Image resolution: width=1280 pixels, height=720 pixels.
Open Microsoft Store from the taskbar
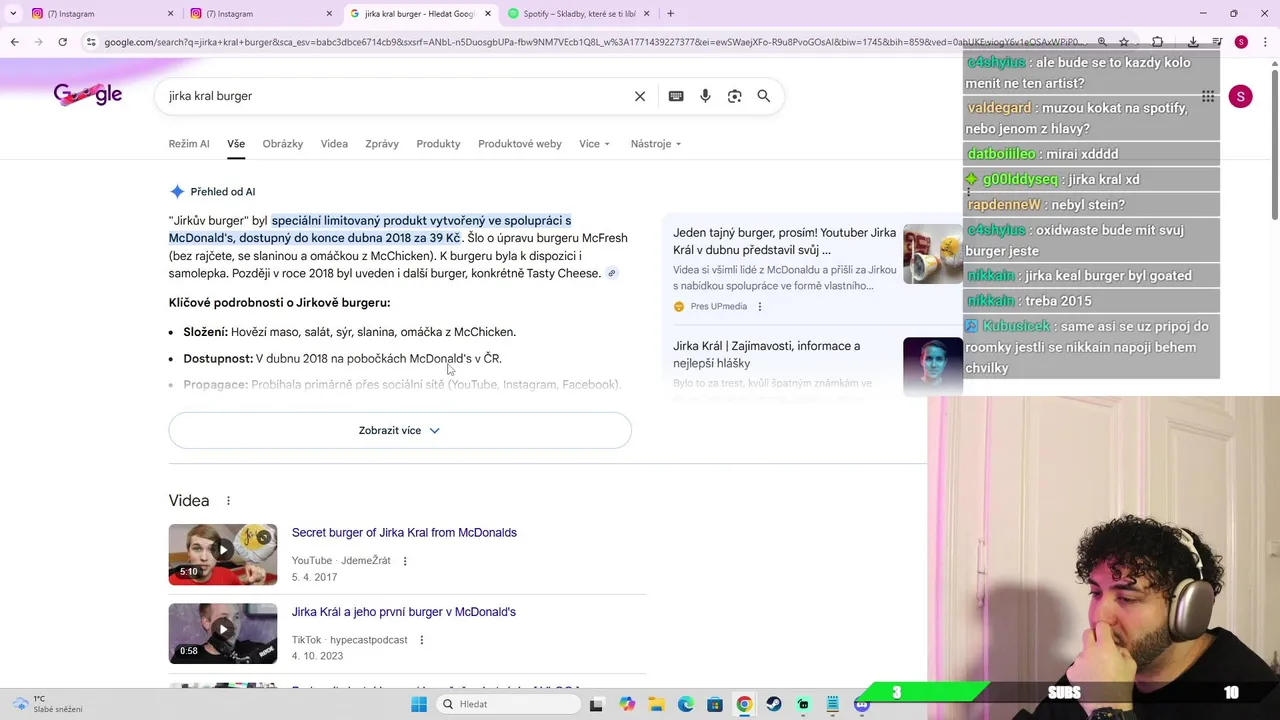pos(715,704)
